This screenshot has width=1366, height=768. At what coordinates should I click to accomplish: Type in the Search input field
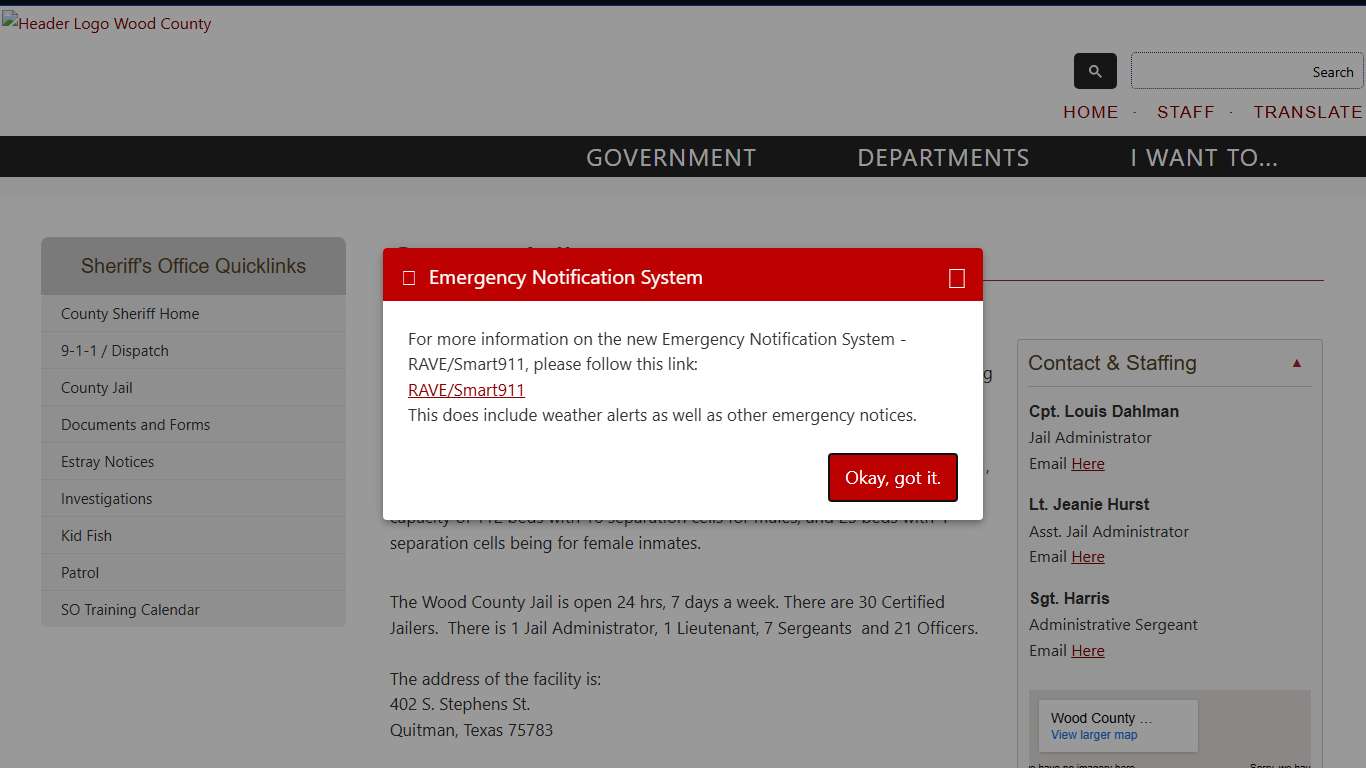pos(1246,72)
